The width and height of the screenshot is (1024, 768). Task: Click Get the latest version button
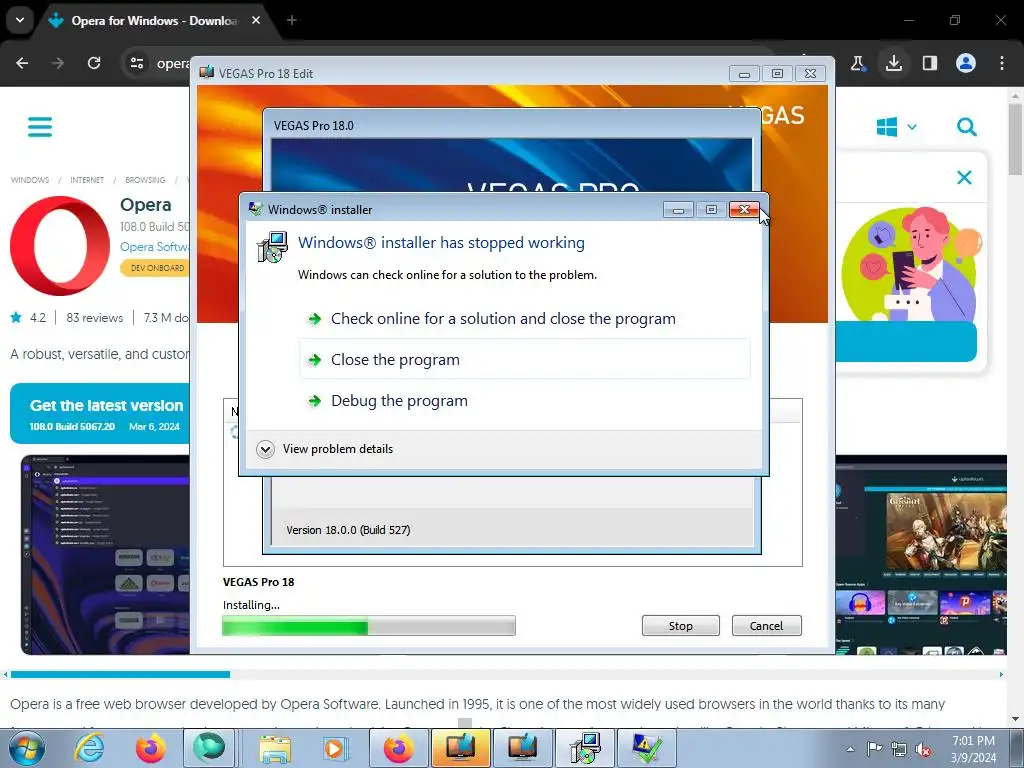tap(100, 413)
